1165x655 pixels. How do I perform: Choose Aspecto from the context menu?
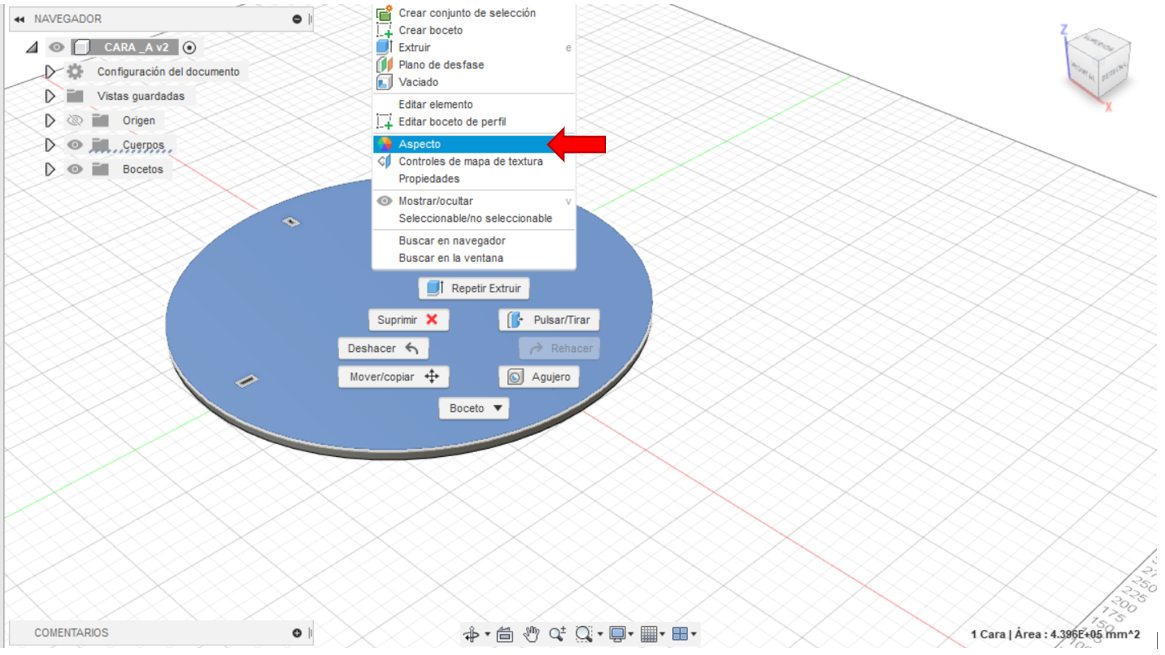click(473, 144)
